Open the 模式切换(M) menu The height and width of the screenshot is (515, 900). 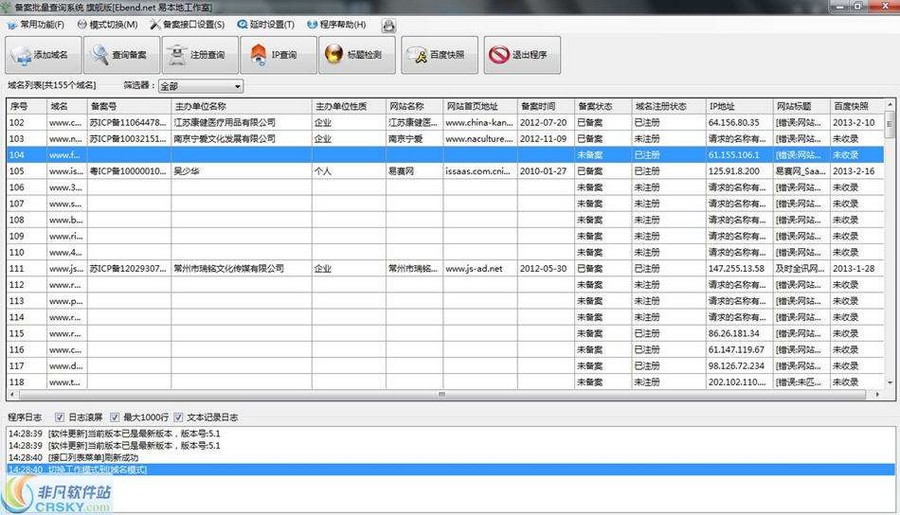107,24
